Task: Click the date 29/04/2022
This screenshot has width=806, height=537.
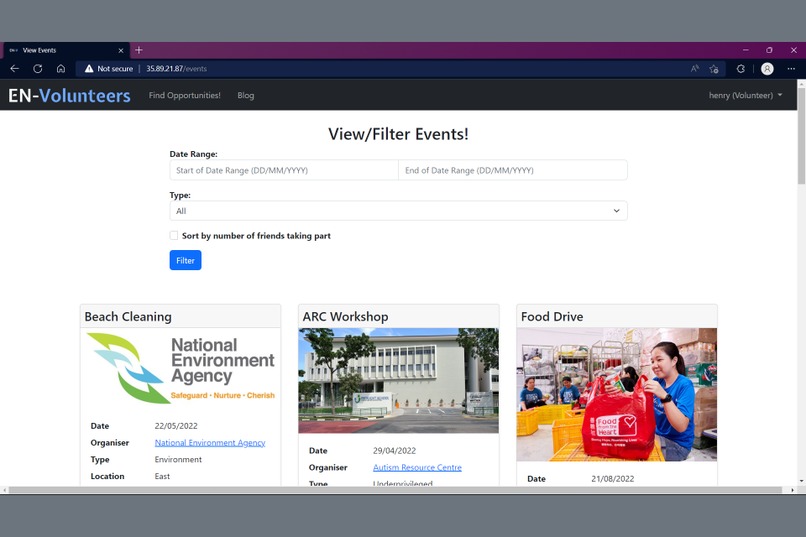Action: [x=394, y=451]
